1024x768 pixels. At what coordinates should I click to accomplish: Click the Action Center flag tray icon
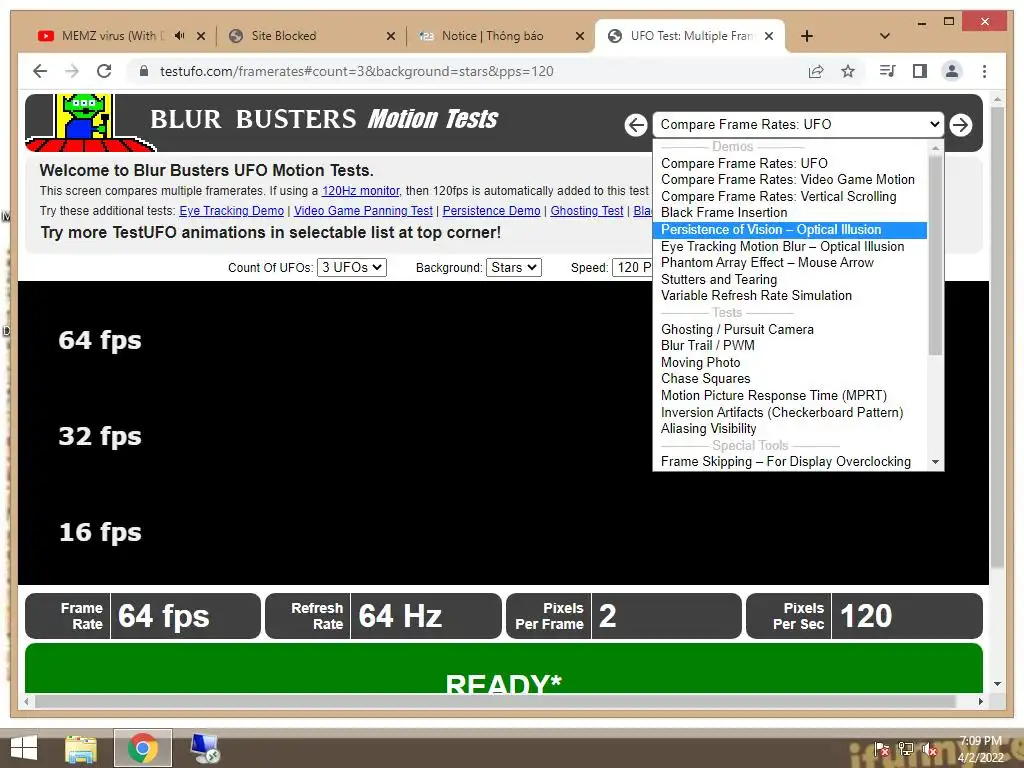tap(881, 750)
